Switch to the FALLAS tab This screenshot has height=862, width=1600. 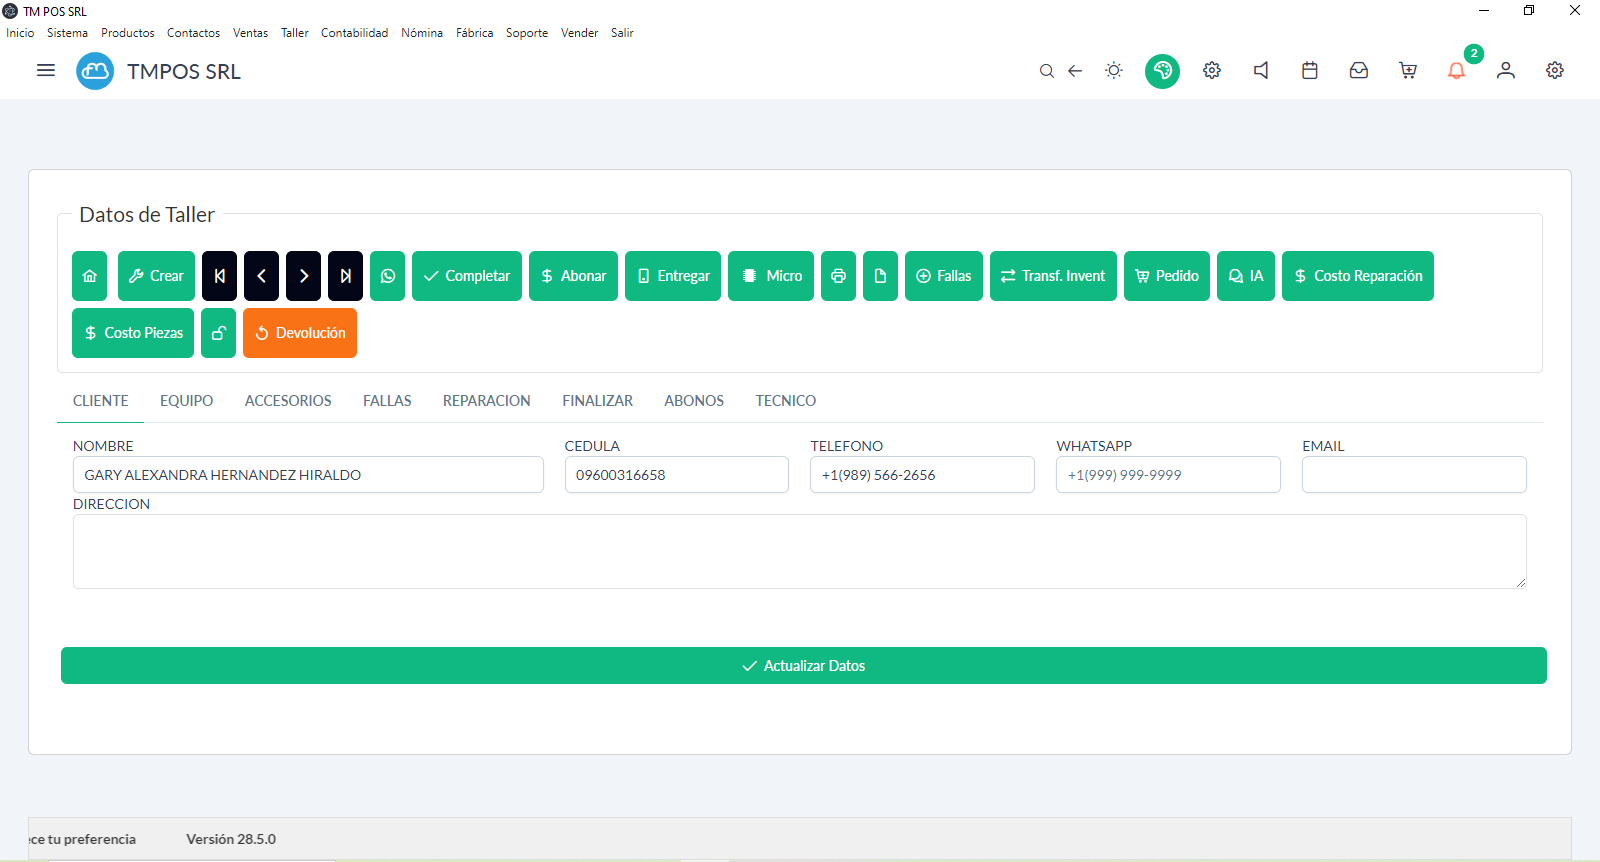pyautogui.click(x=387, y=401)
